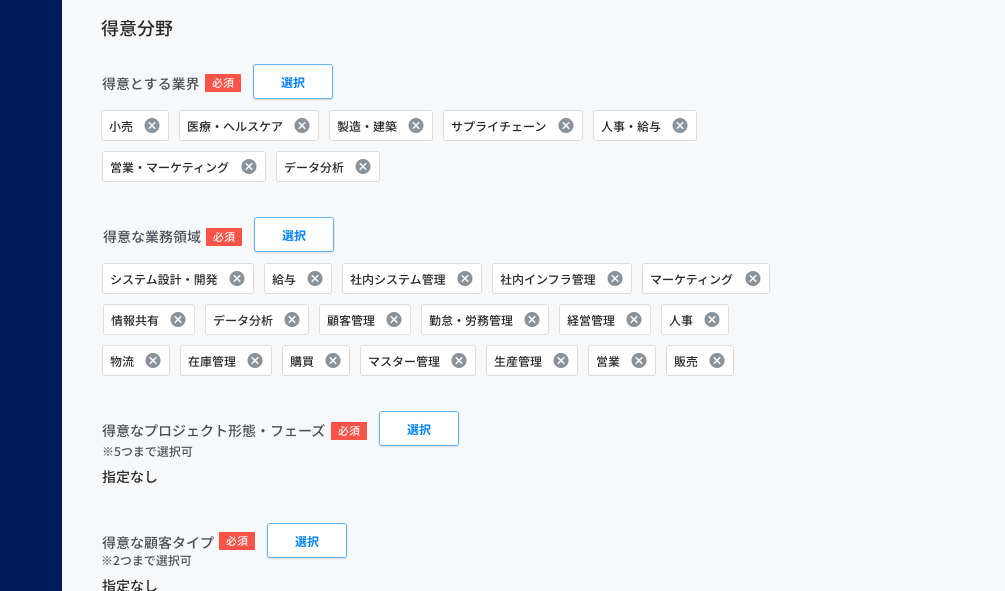The image size is (1005, 591).
Task: Remove the 小売 industry tag
Action: pos(152,126)
